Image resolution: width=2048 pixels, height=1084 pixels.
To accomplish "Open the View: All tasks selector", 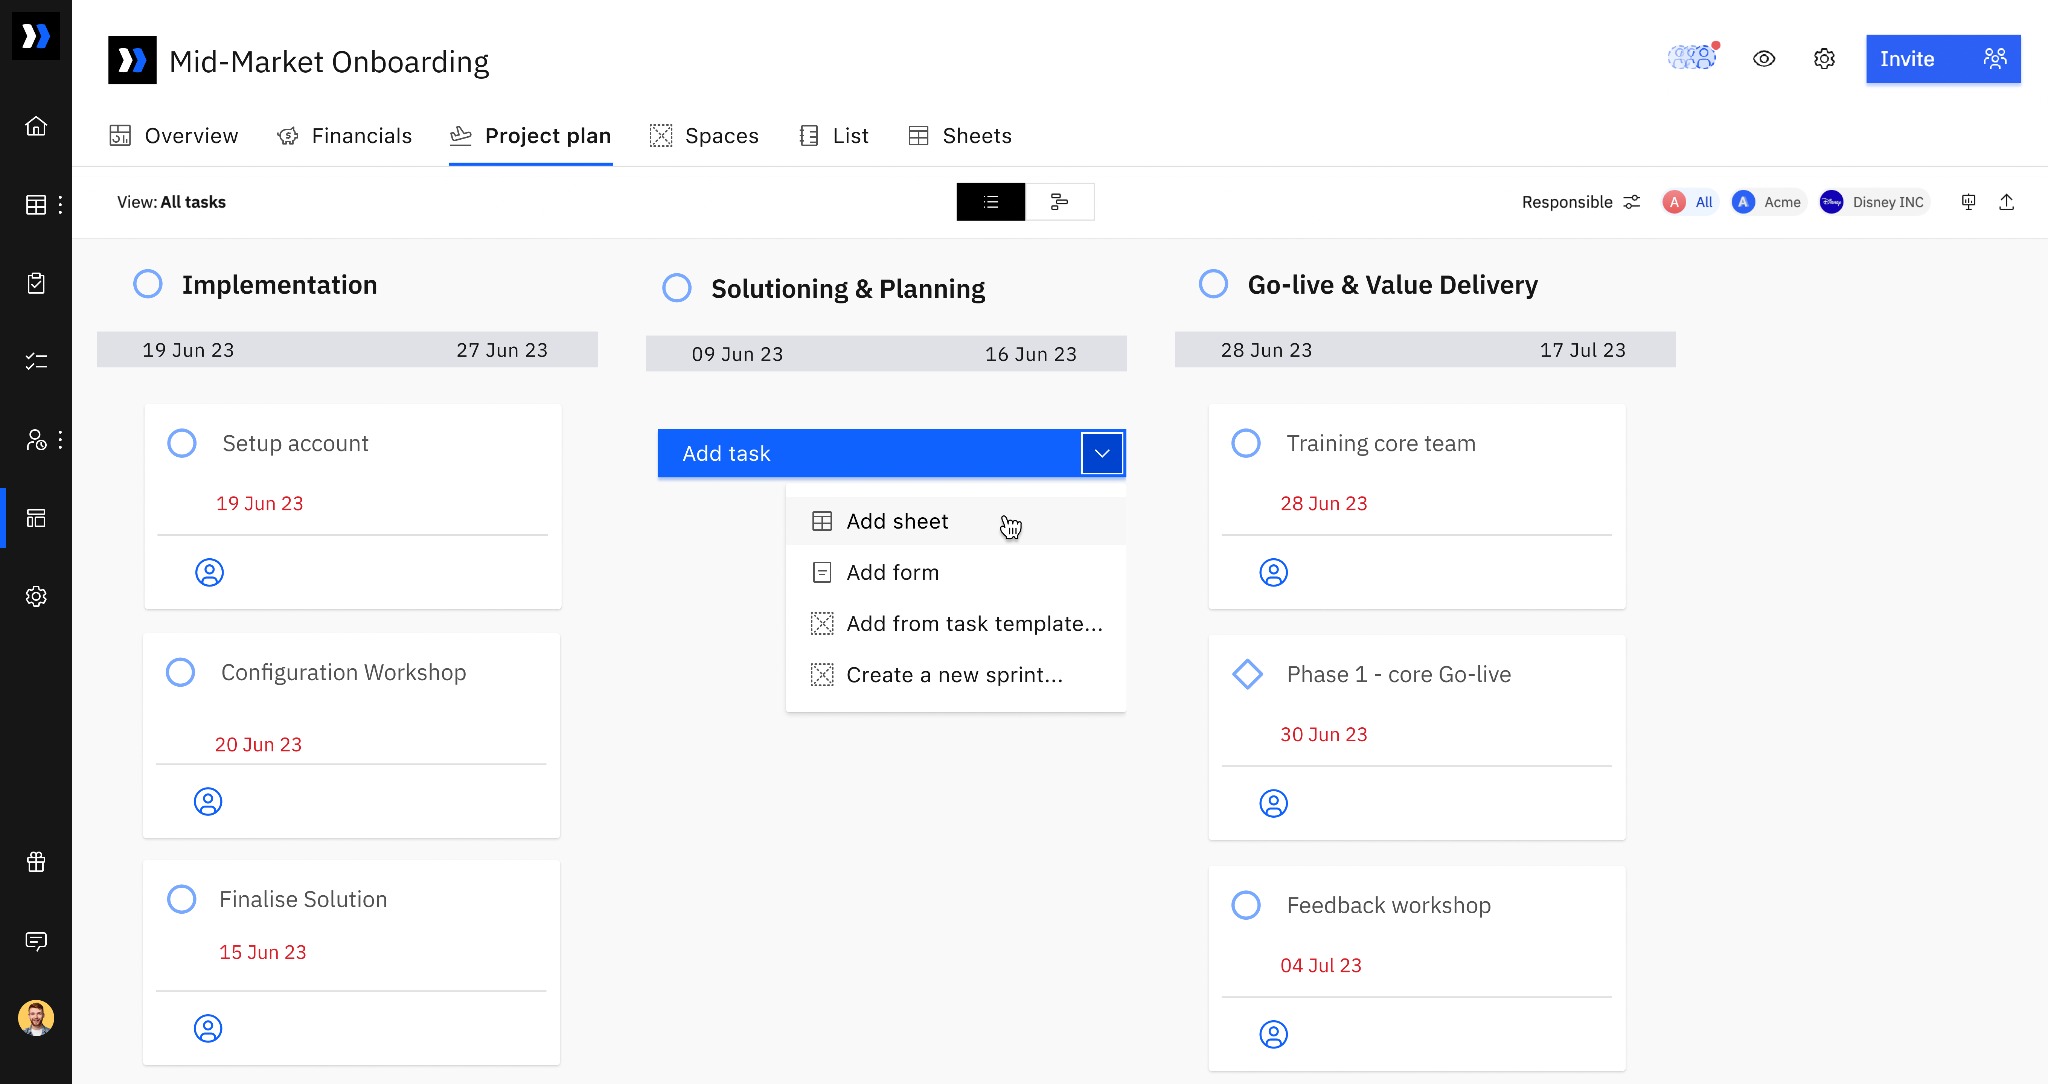I will pyautogui.click(x=171, y=202).
